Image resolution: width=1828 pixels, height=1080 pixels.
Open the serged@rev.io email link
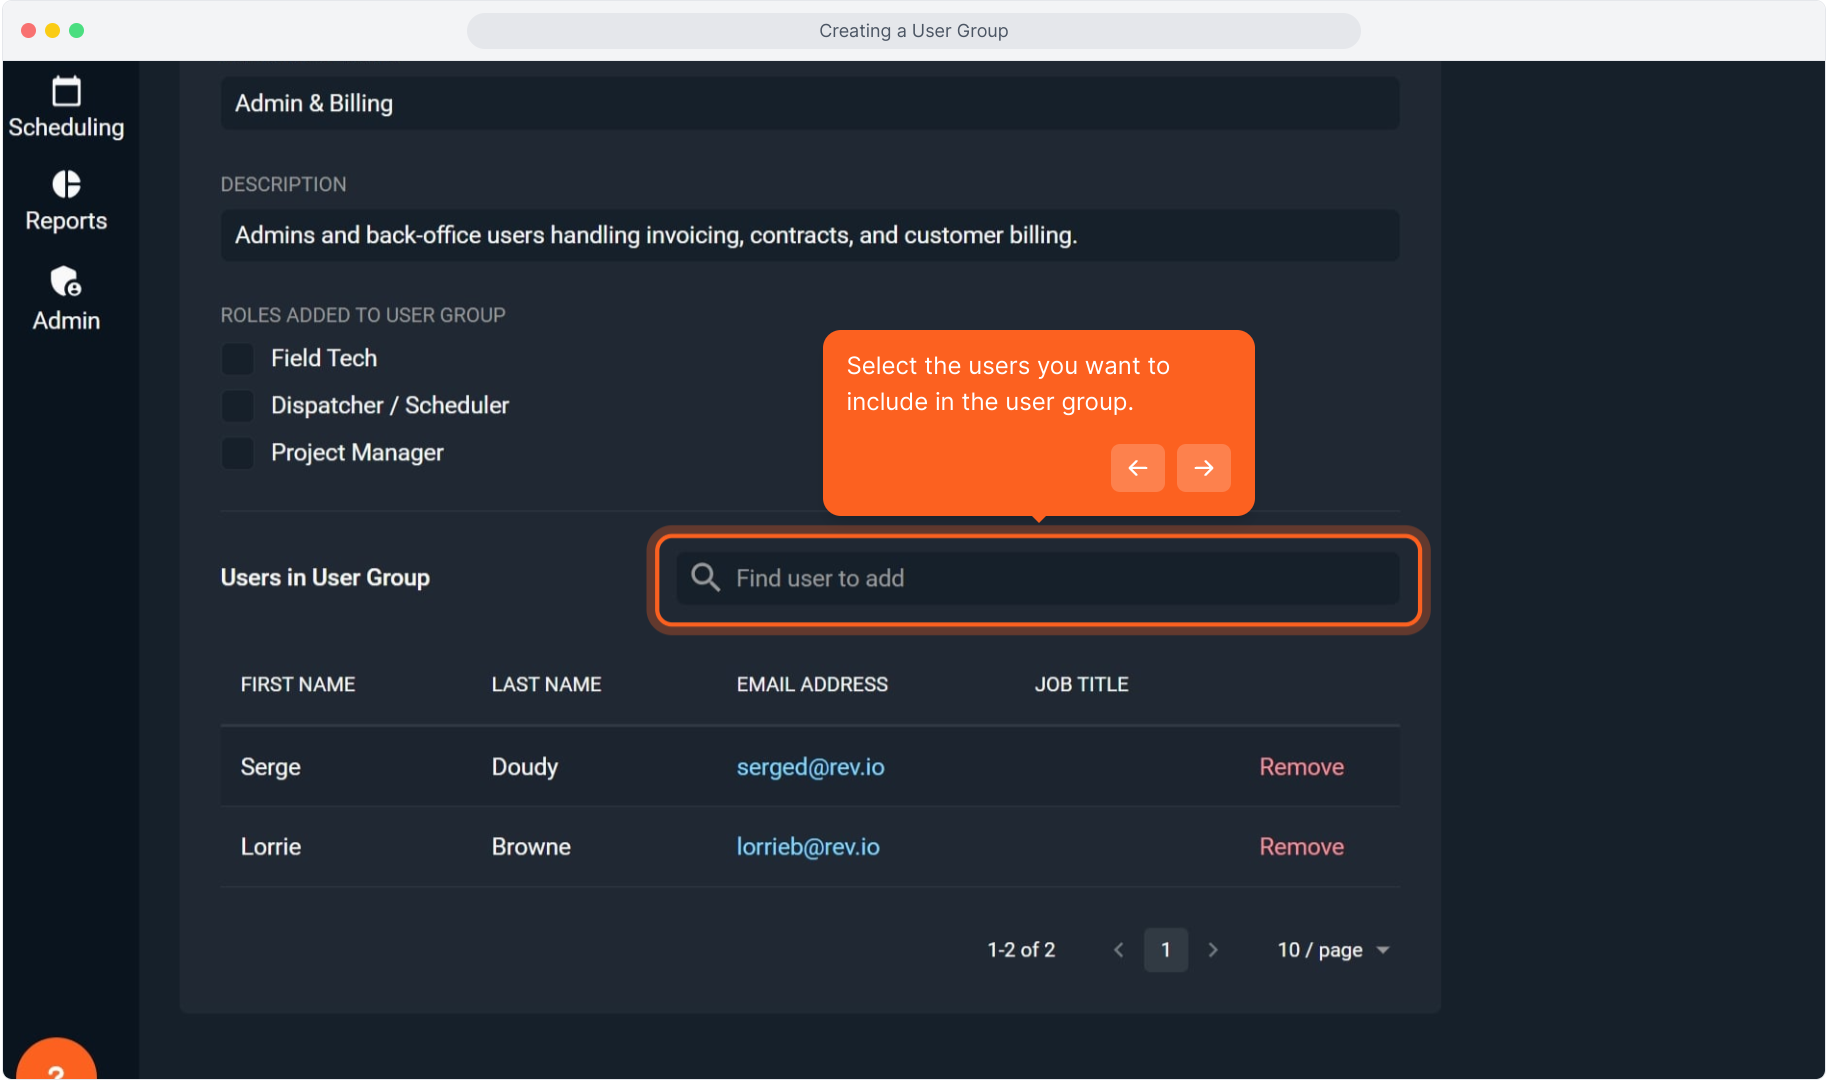[x=810, y=767]
